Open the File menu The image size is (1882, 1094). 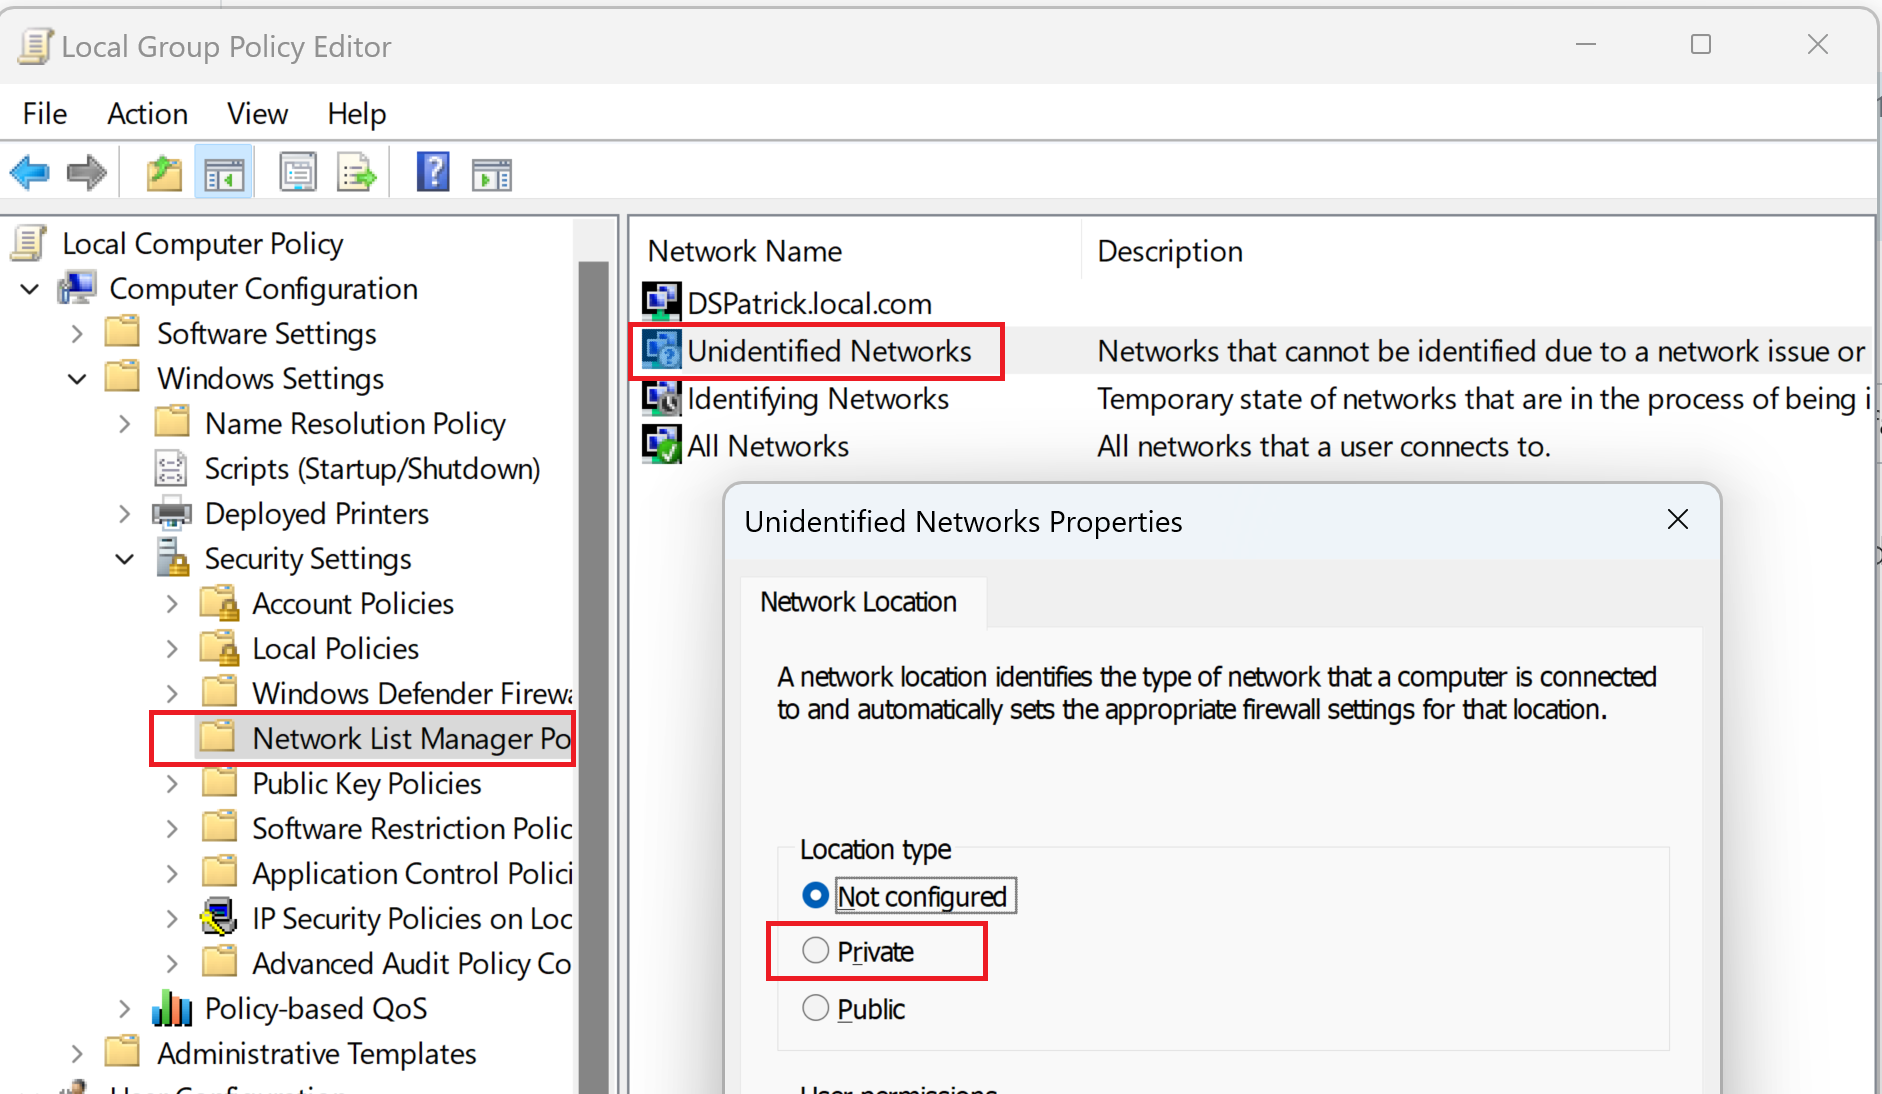tap(44, 113)
